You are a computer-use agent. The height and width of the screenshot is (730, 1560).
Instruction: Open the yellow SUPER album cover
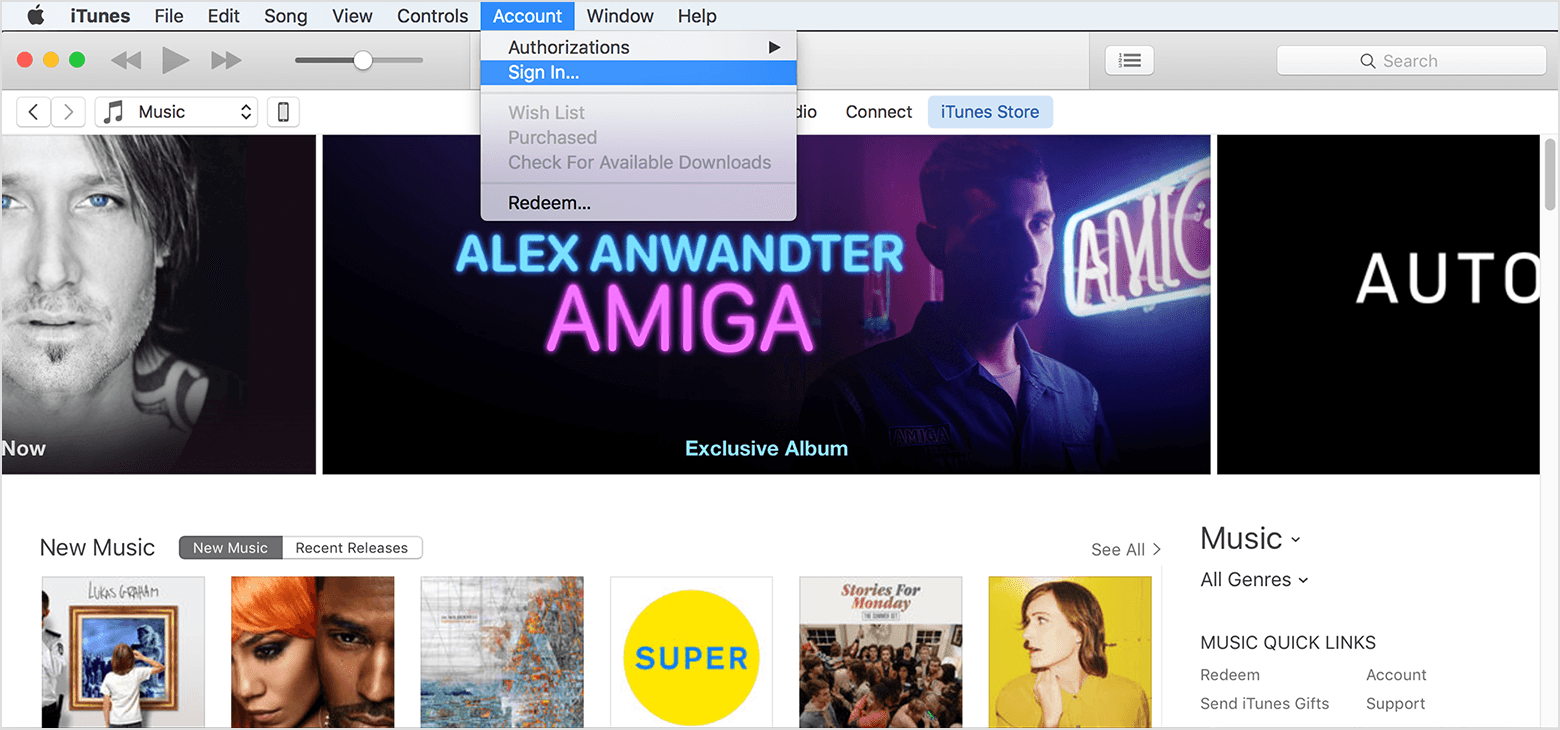(x=691, y=652)
